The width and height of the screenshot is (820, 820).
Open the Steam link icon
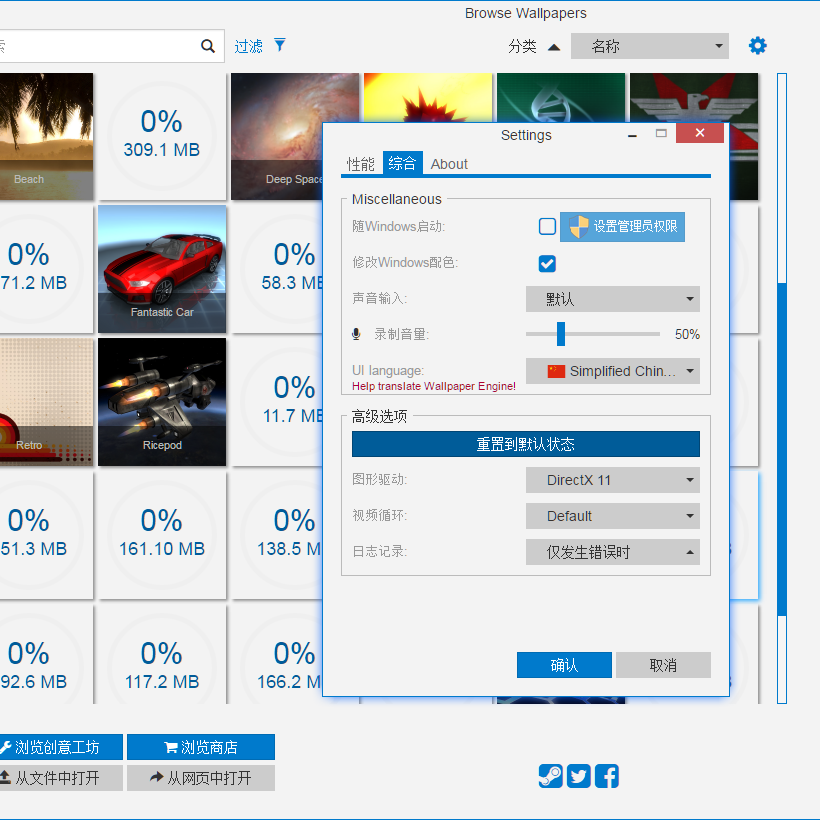point(550,776)
